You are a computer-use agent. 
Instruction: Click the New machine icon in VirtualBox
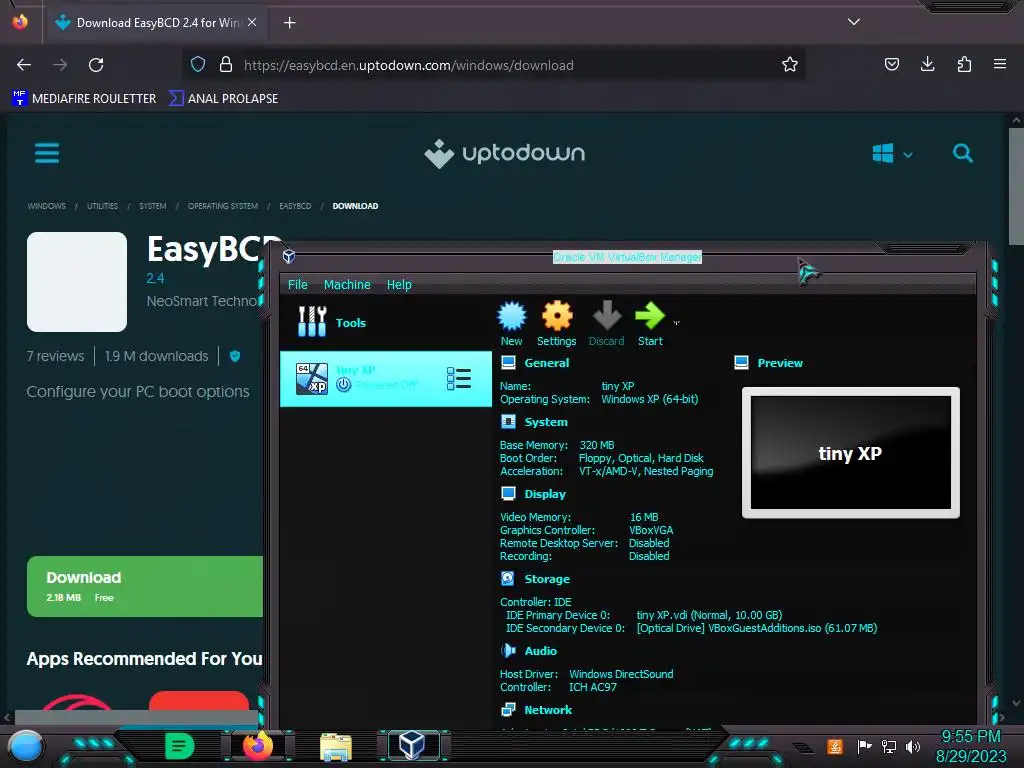(511, 323)
